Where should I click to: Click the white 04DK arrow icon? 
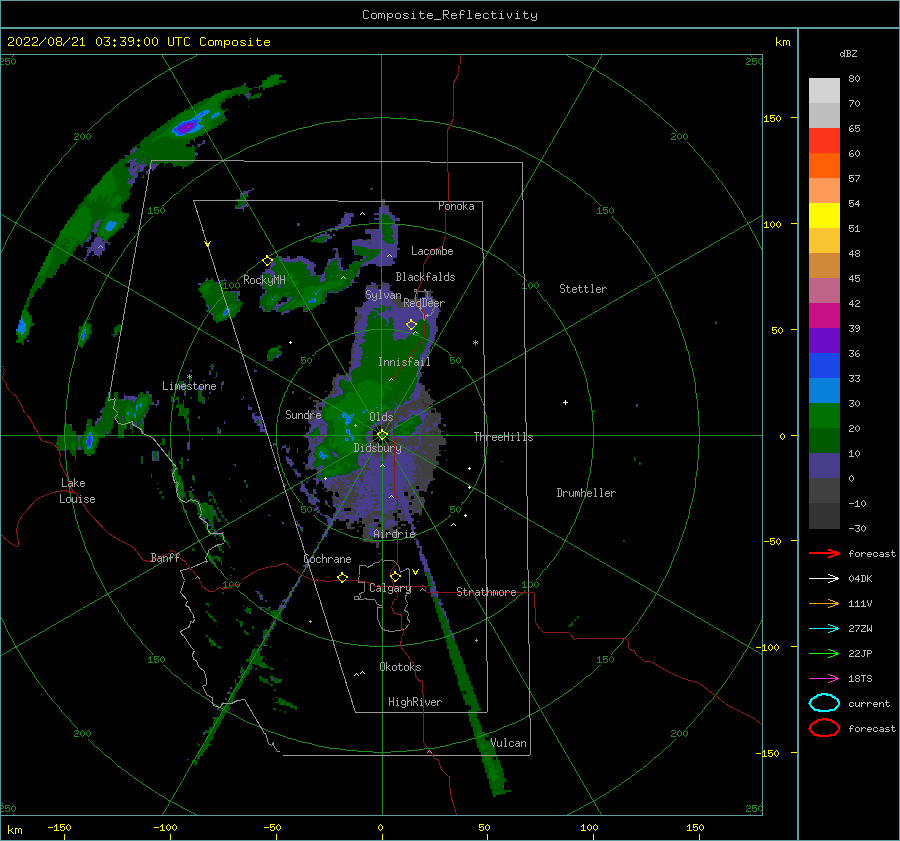pos(824,579)
